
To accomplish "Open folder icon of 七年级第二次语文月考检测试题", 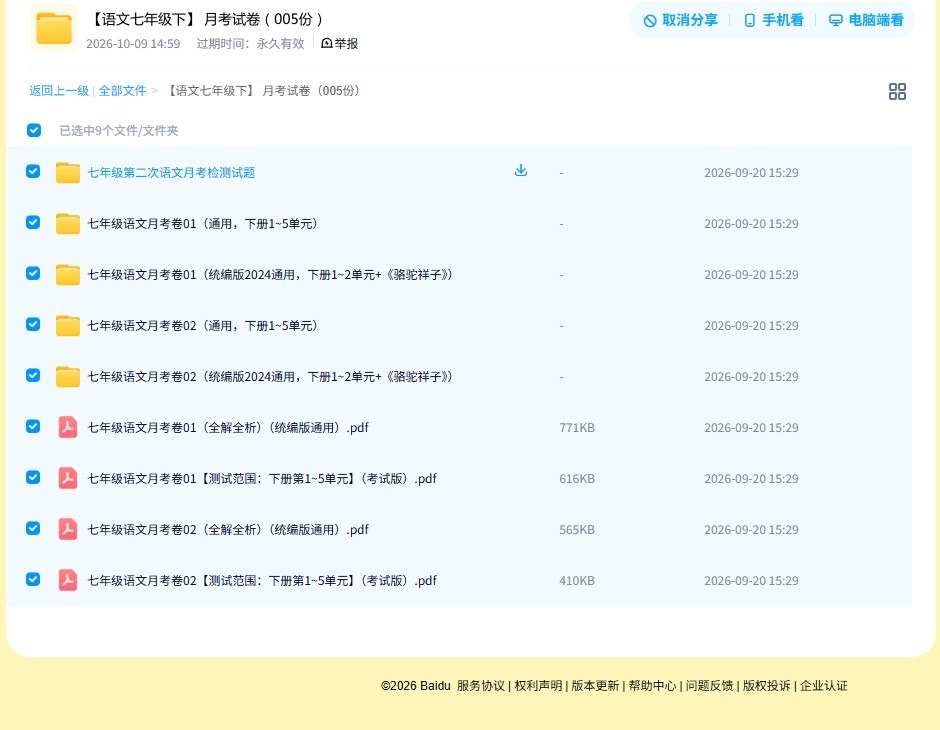I will pos(68,173).
